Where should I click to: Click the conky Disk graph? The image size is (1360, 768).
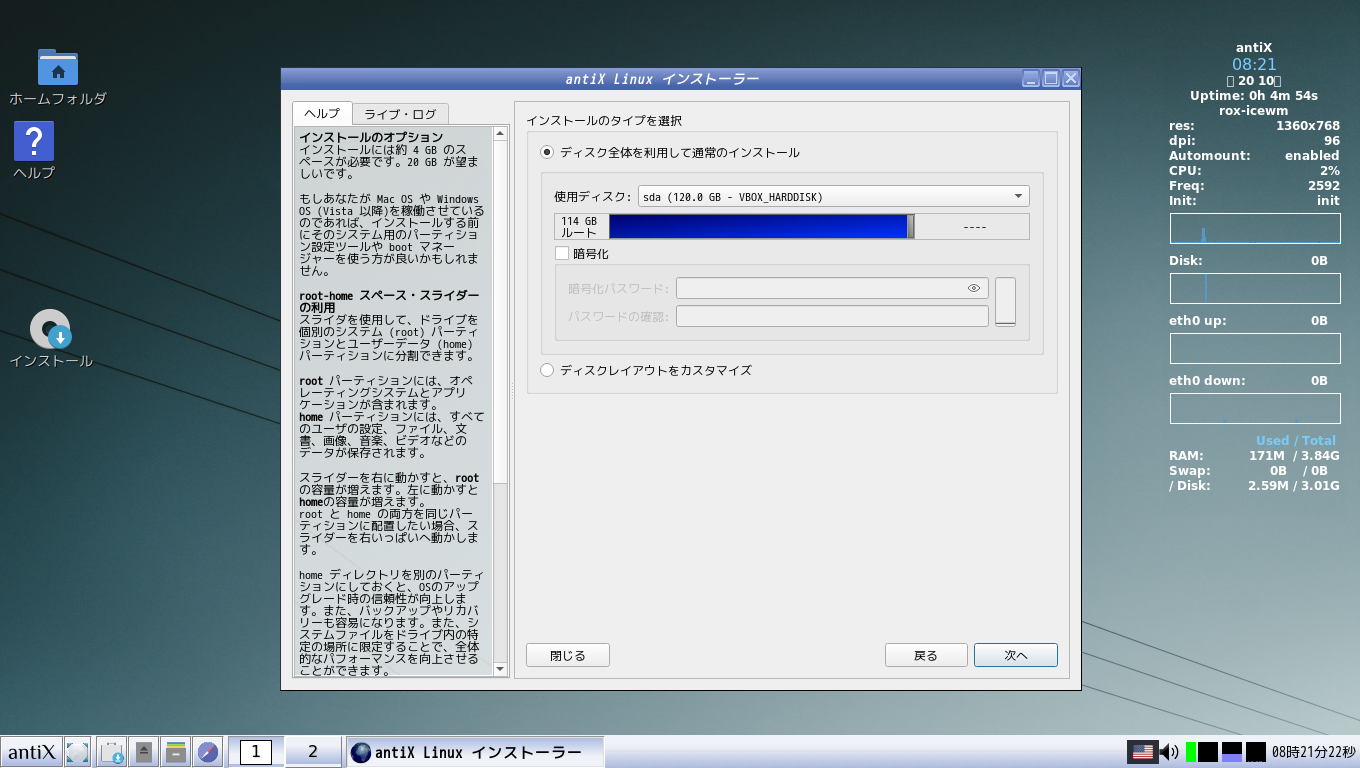[x=1255, y=288]
